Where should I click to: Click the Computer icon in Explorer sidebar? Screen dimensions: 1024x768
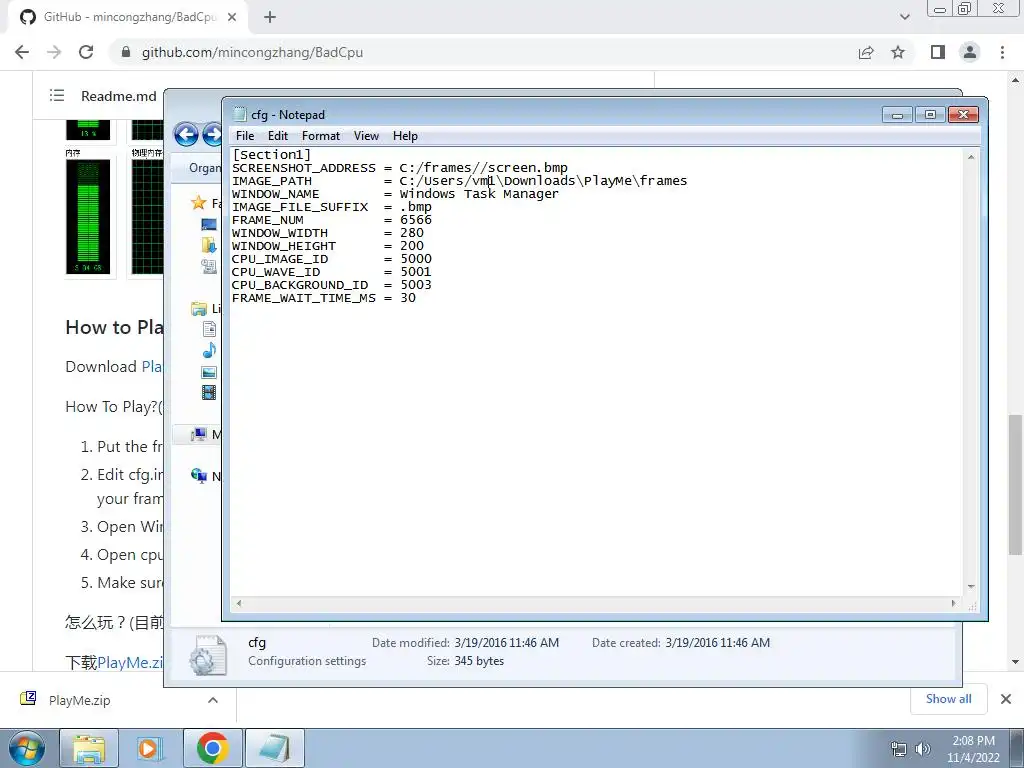tap(199, 434)
